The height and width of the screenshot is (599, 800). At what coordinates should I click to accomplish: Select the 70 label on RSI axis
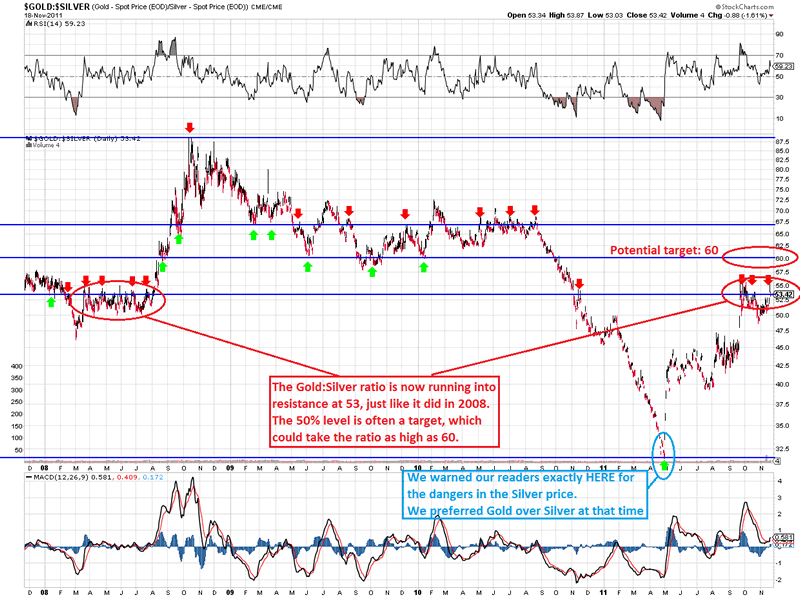(779, 55)
